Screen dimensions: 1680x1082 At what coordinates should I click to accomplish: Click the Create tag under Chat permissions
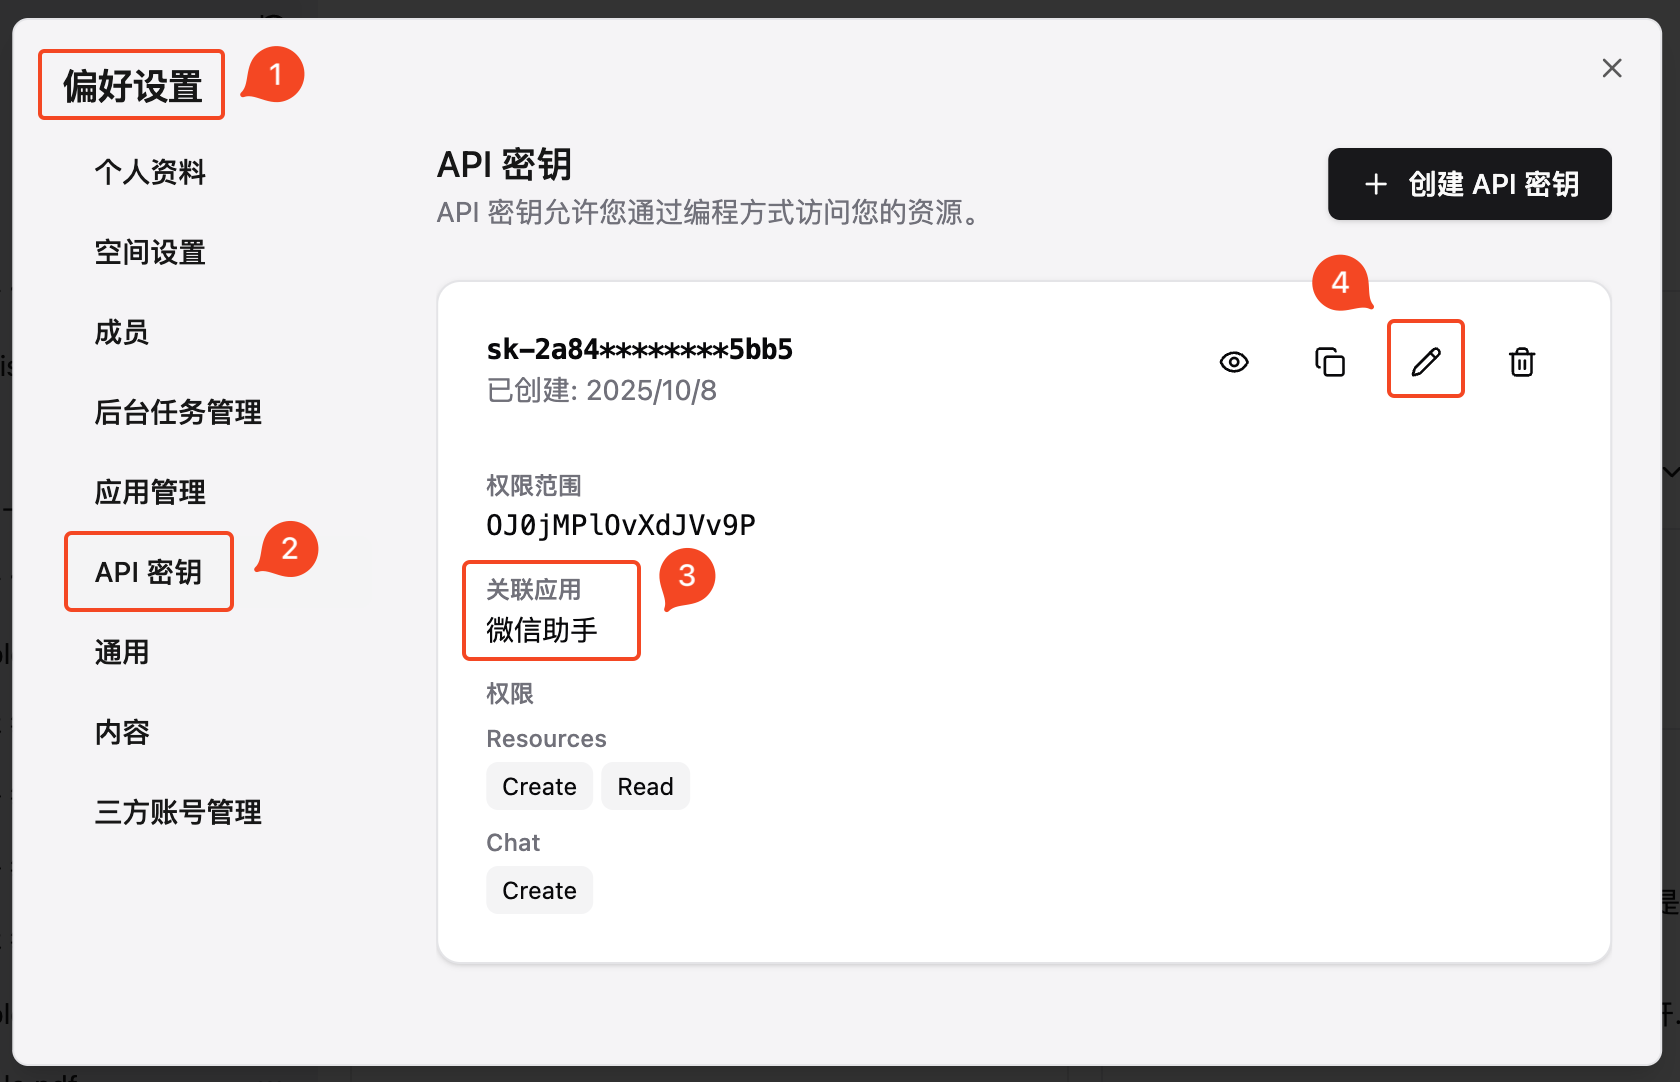click(539, 890)
